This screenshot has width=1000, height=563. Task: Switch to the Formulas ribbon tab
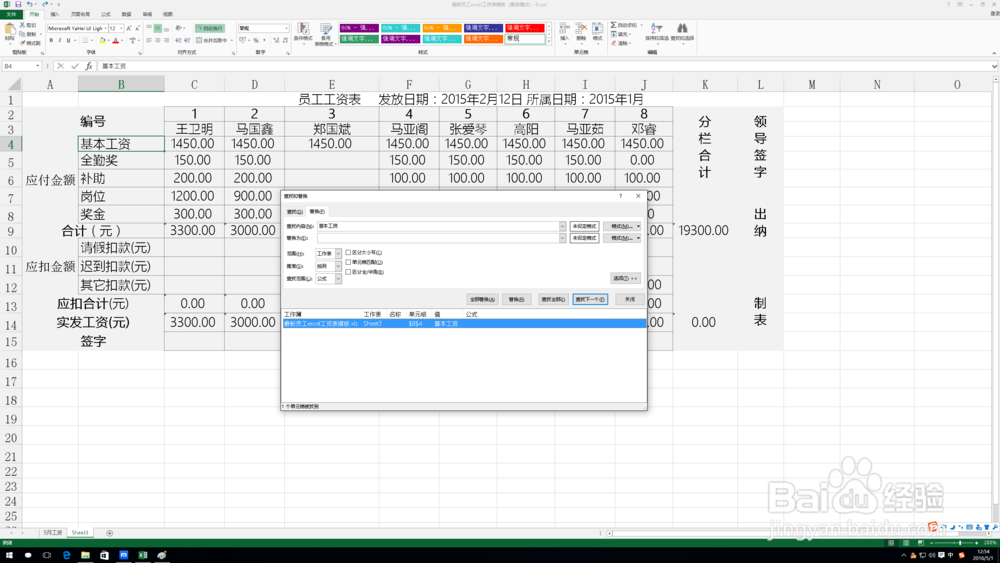pyautogui.click(x=105, y=14)
